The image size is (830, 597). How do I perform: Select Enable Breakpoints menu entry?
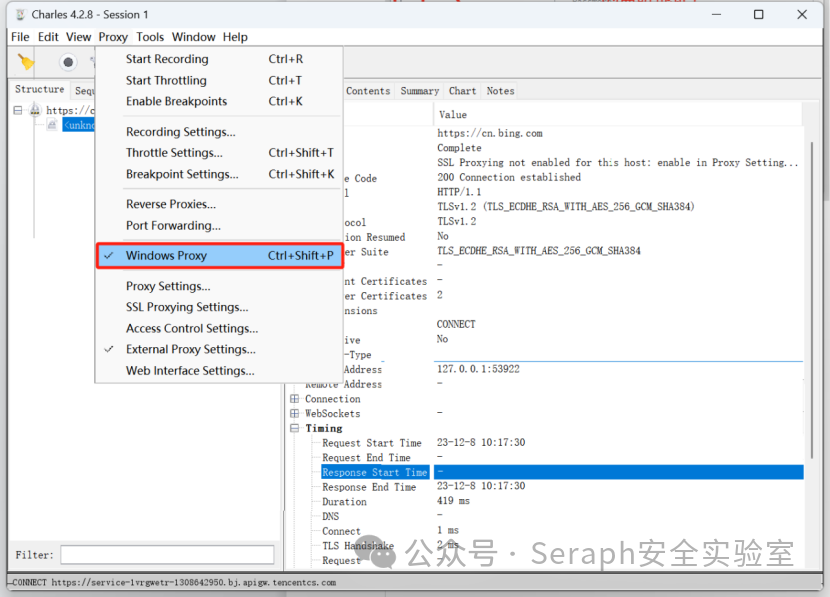pos(220,101)
